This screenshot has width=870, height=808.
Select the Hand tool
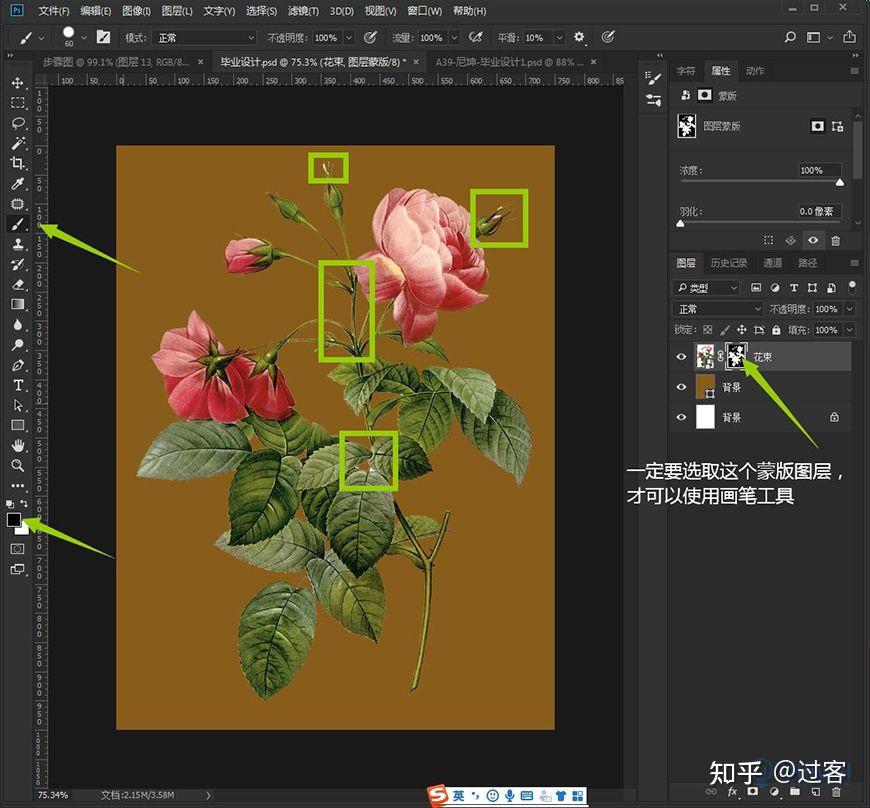(17, 445)
